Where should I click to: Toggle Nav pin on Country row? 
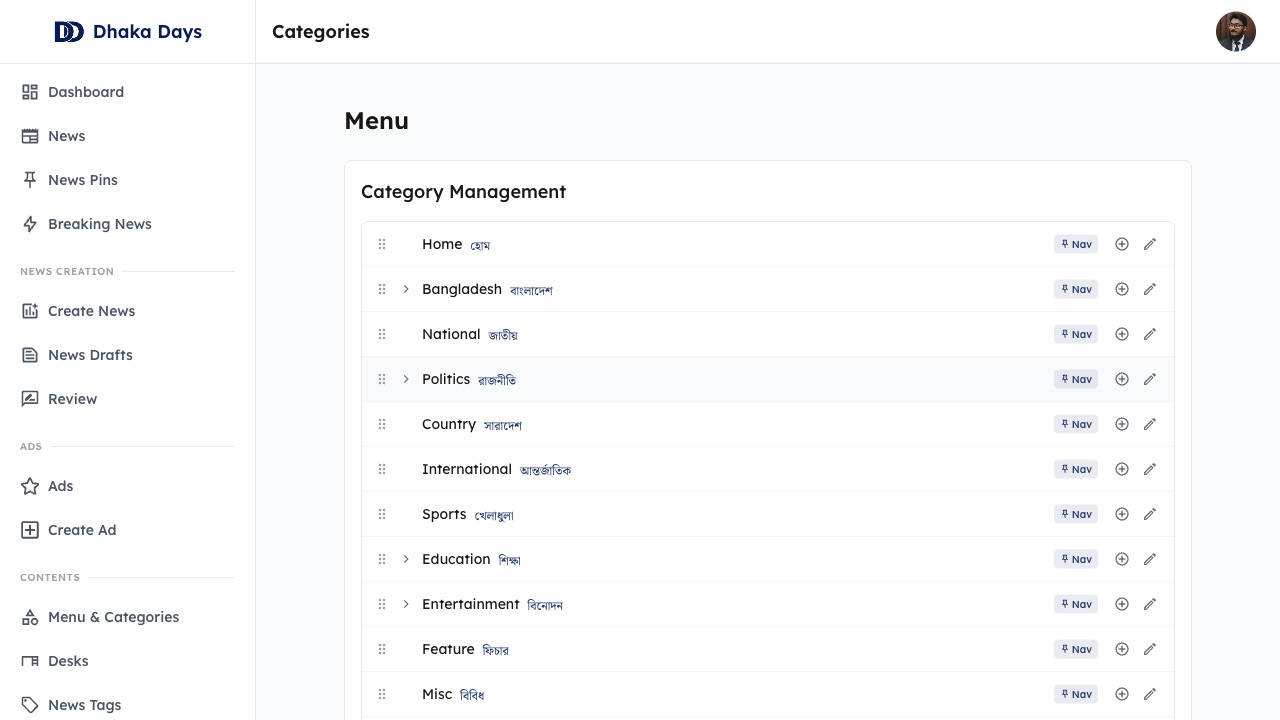point(1076,424)
